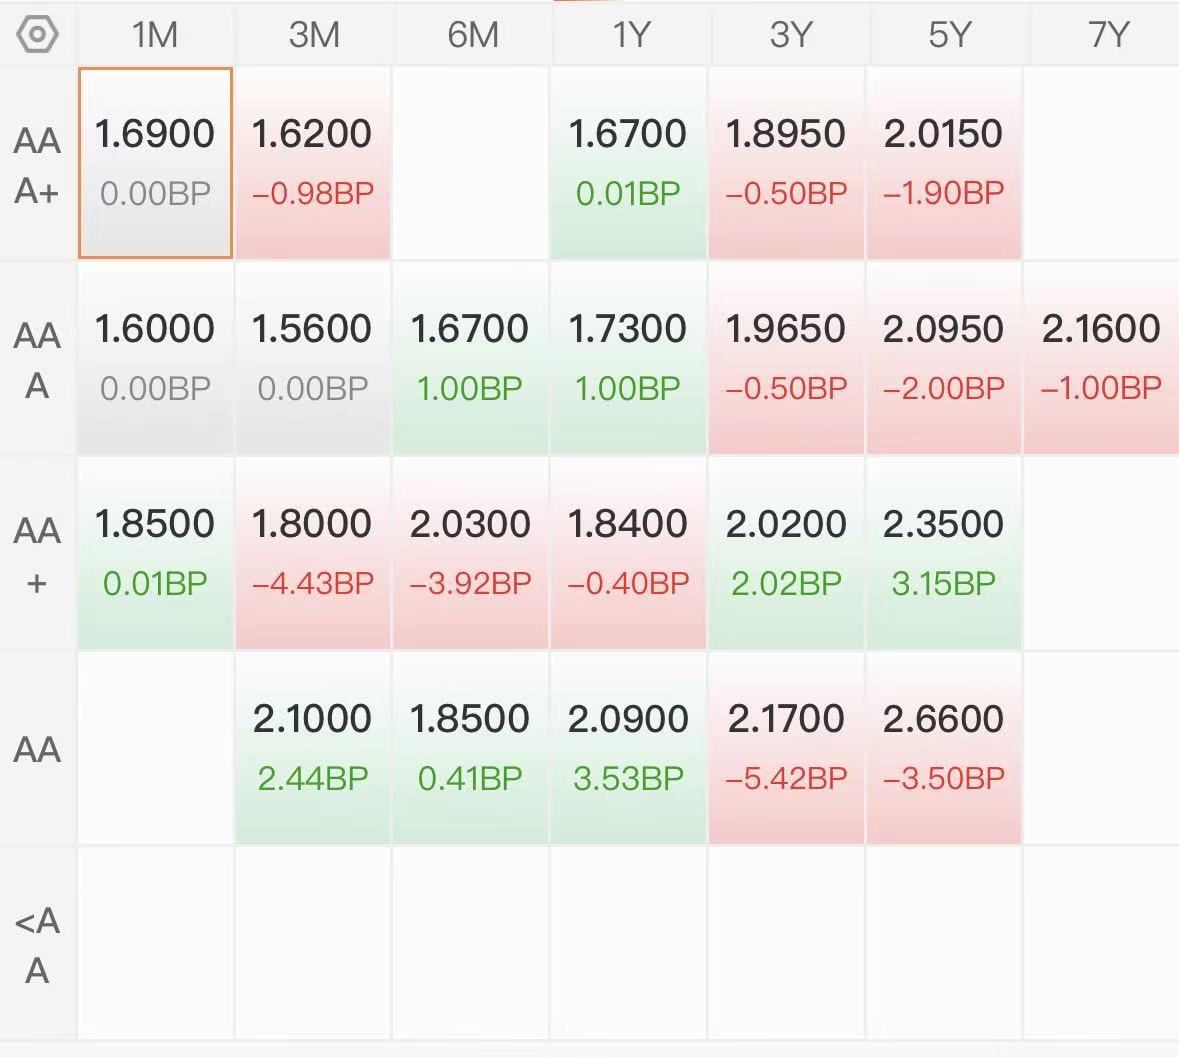Open the AAA 6M cell 1.6700

[x=470, y=358]
